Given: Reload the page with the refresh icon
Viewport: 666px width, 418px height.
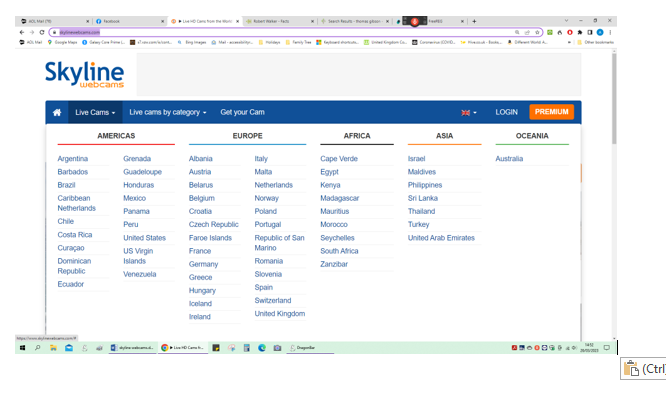Looking at the screenshot, I should (44, 32).
